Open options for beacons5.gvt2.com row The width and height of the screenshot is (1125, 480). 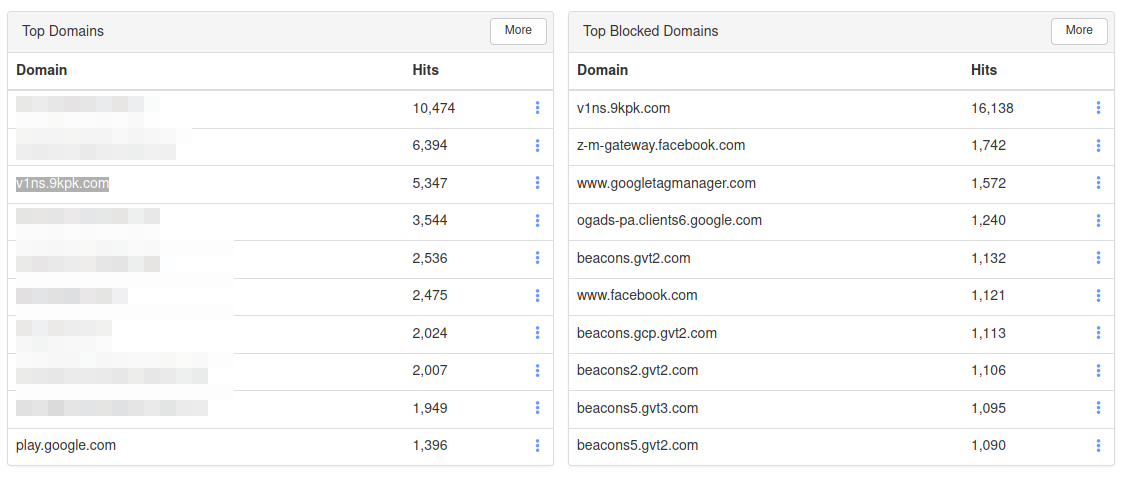pos(1098,445)
